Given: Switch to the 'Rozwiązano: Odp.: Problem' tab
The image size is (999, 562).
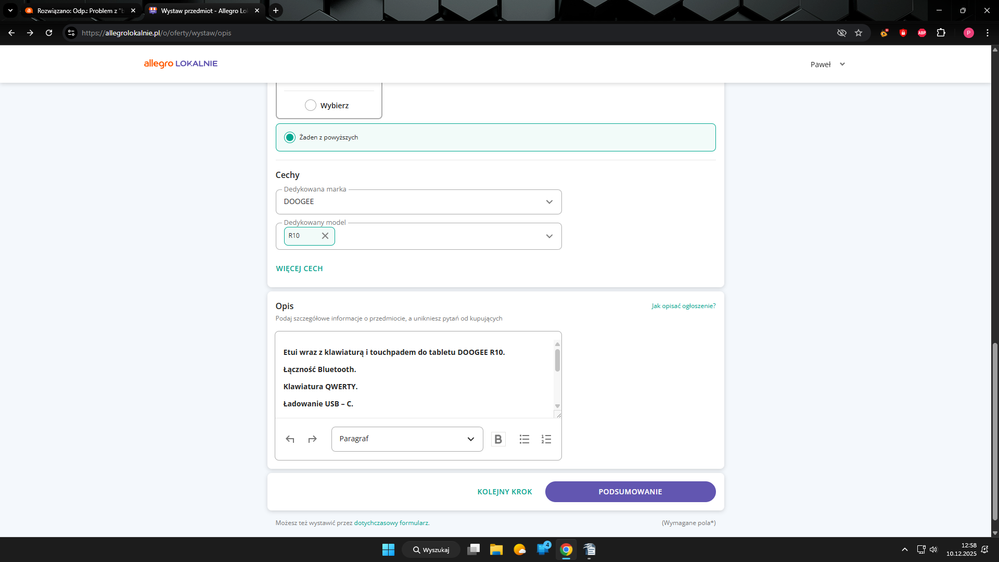Looking at the screenshot, I should click(78, 10).
